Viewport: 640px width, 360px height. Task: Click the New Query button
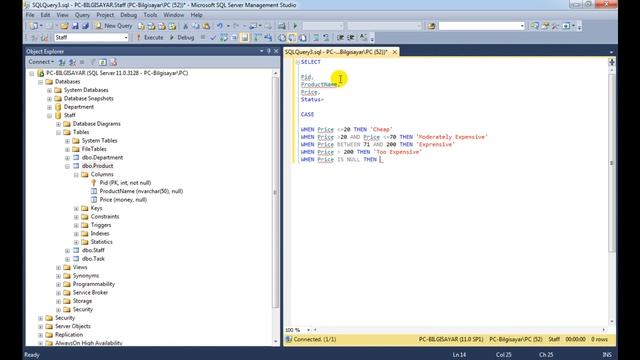[113, 26]
